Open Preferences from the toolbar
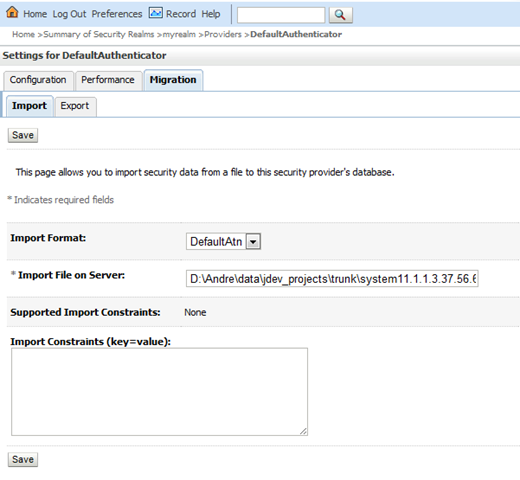The image size is (520, 480). coord(117,14)
